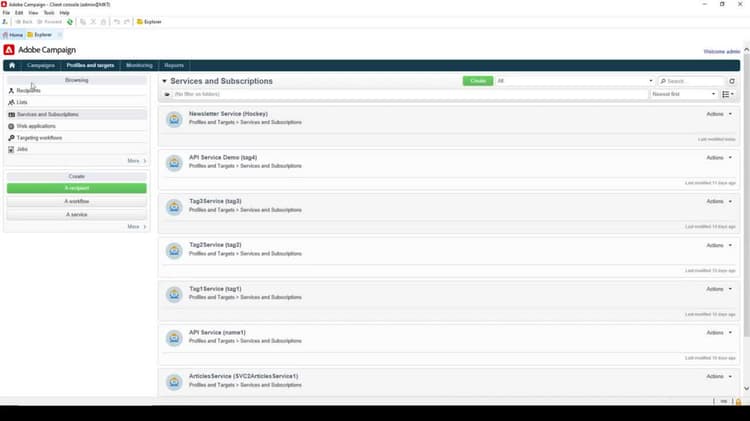This screenshot has width=750, height=421.
Task: Switch to the Home tab
Action: click(13, 35)
